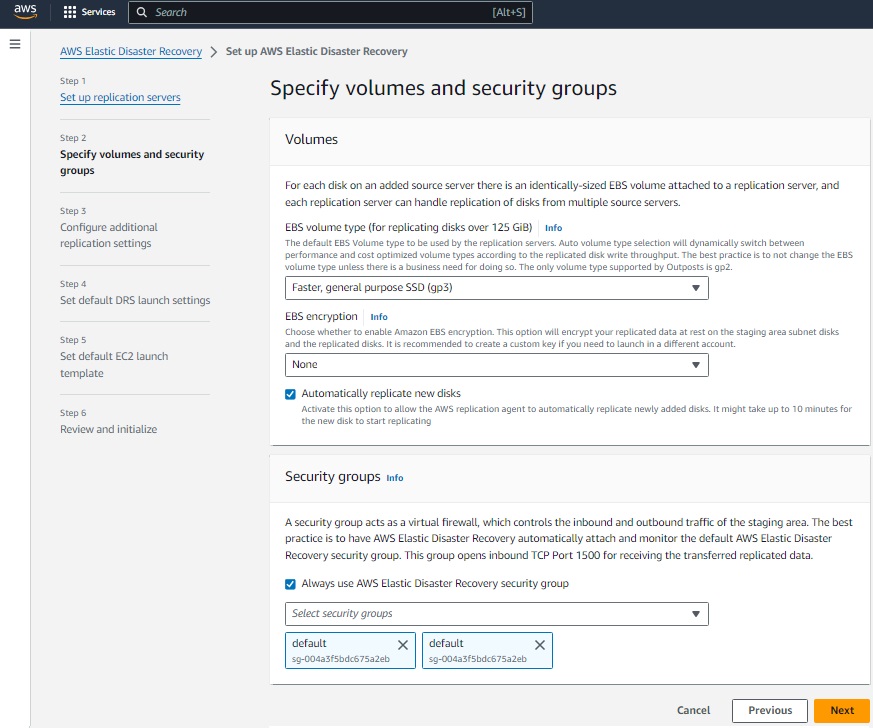Expand the EBS volume type dropdown
The height and width of the screenshot is (728, 873).
pyautogui.click(x=496, y=288)
